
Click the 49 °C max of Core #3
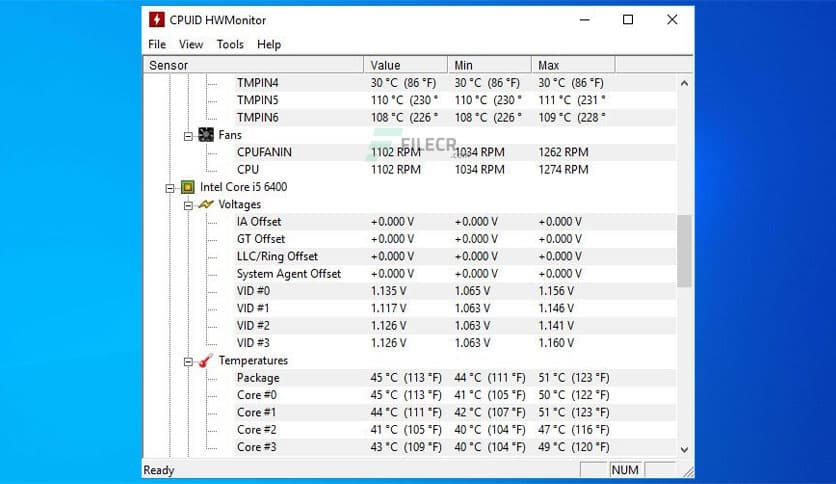tap(574, 447)
